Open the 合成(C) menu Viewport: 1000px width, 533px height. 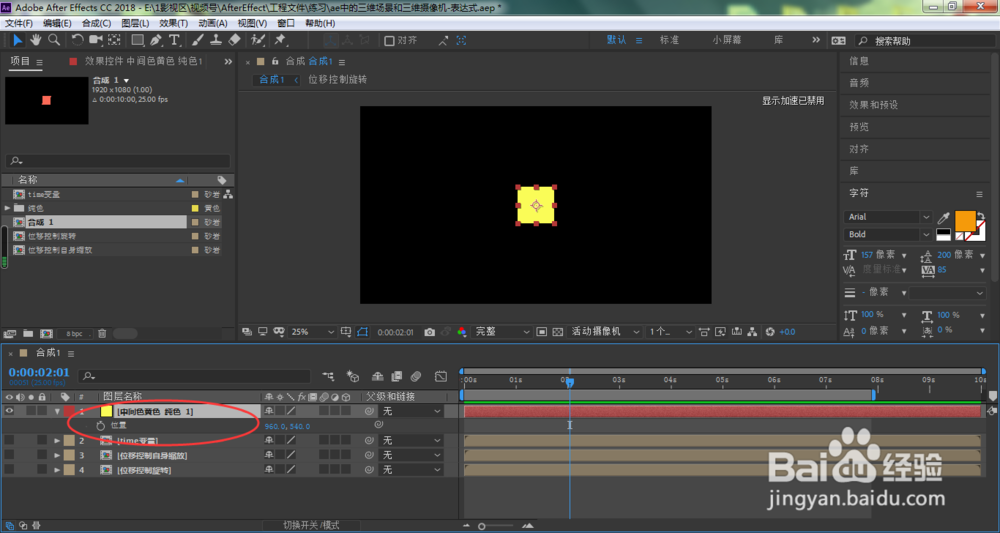click(96, 23)
